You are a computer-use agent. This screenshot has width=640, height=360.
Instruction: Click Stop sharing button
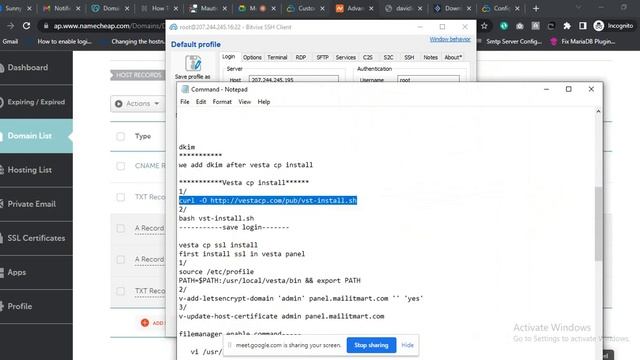(x=371, y=345)
